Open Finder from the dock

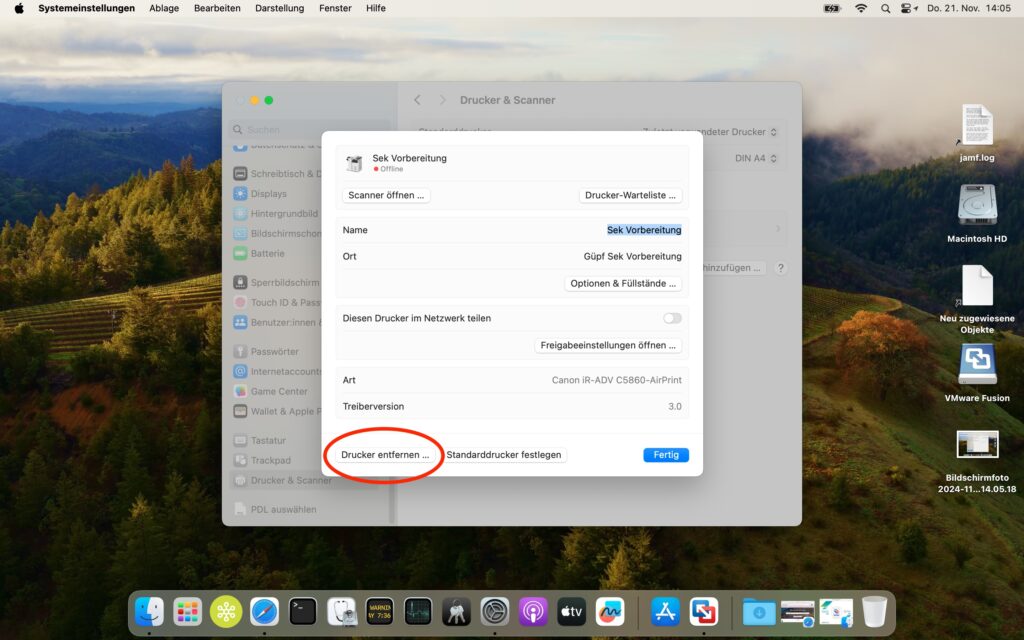150,611
